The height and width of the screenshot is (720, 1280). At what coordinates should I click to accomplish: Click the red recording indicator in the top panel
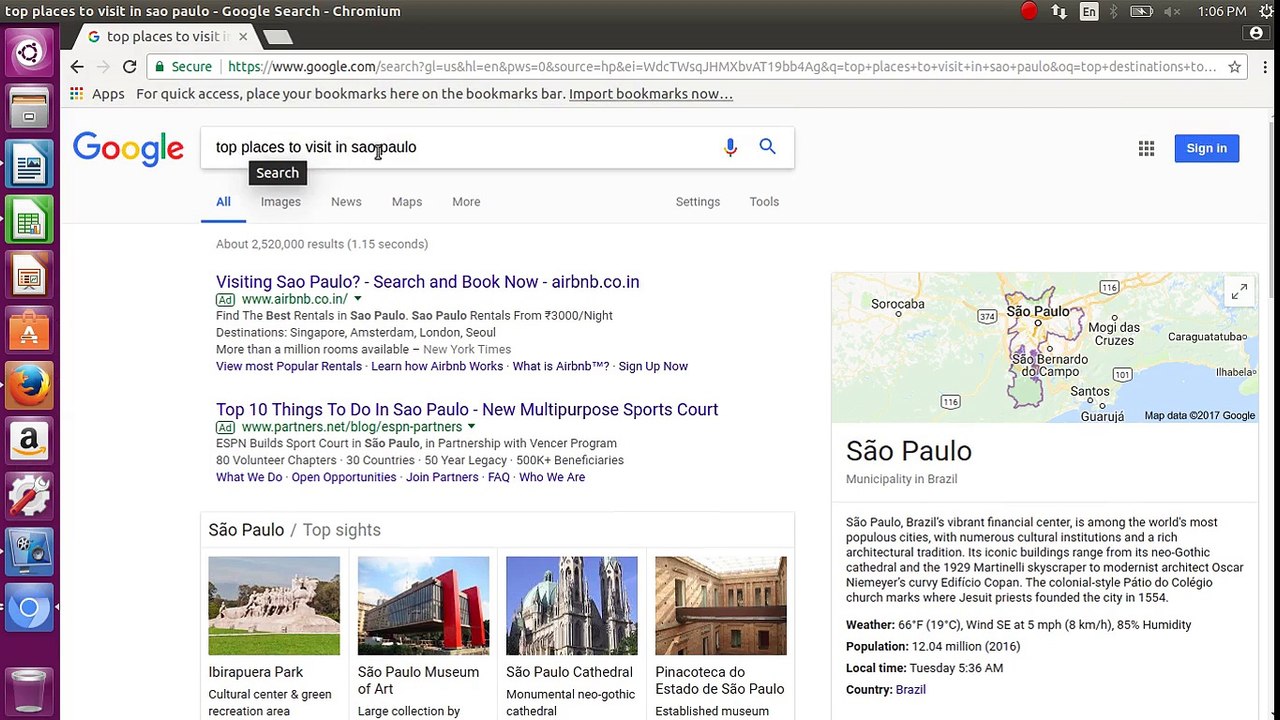pos(1029,11)
